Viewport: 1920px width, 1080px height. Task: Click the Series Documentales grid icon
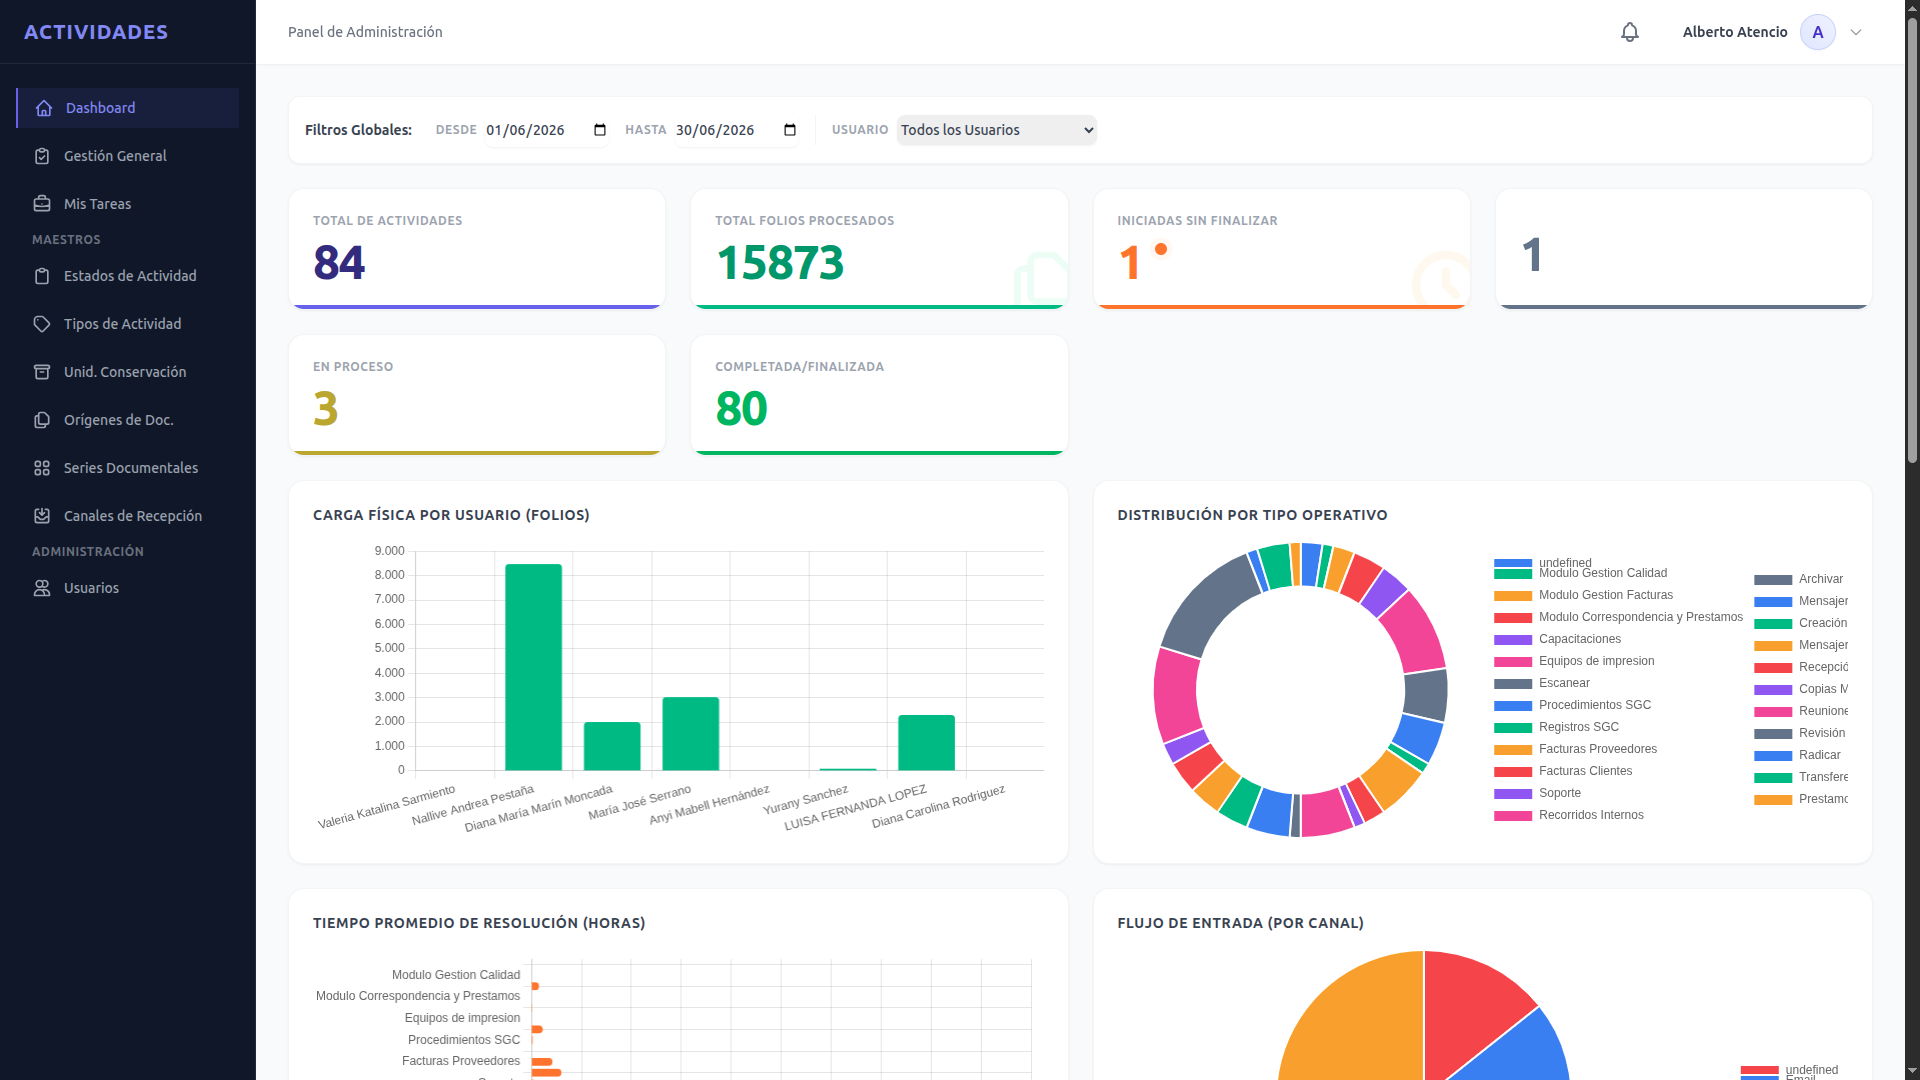pyautogui.click(x=42, y=468)
